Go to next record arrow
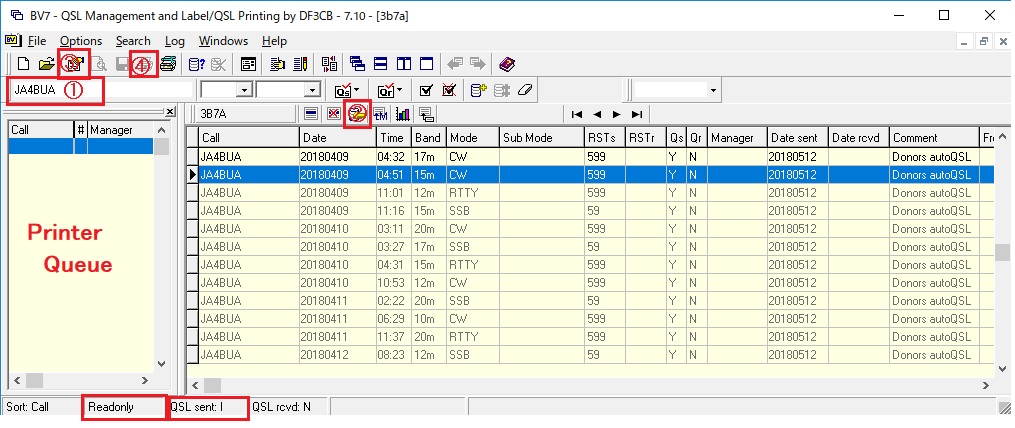1015x428 pixels. (x=617, y=115)
